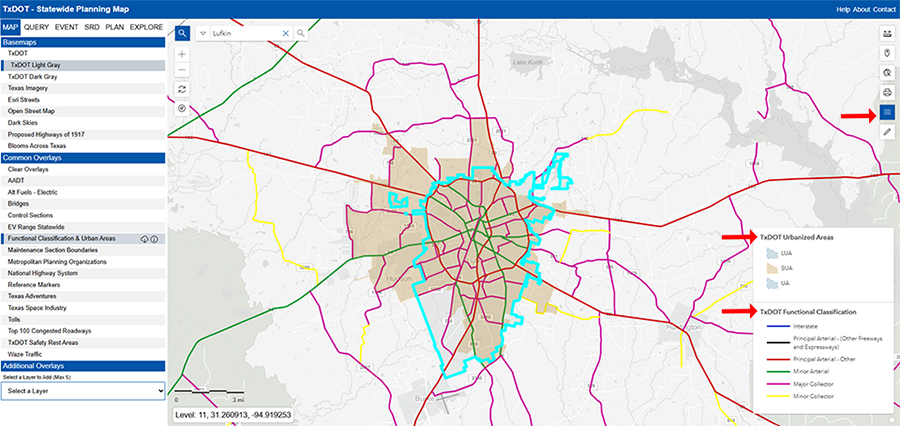
Task: Click the refresh arrows map button
Action: point(182,89)
